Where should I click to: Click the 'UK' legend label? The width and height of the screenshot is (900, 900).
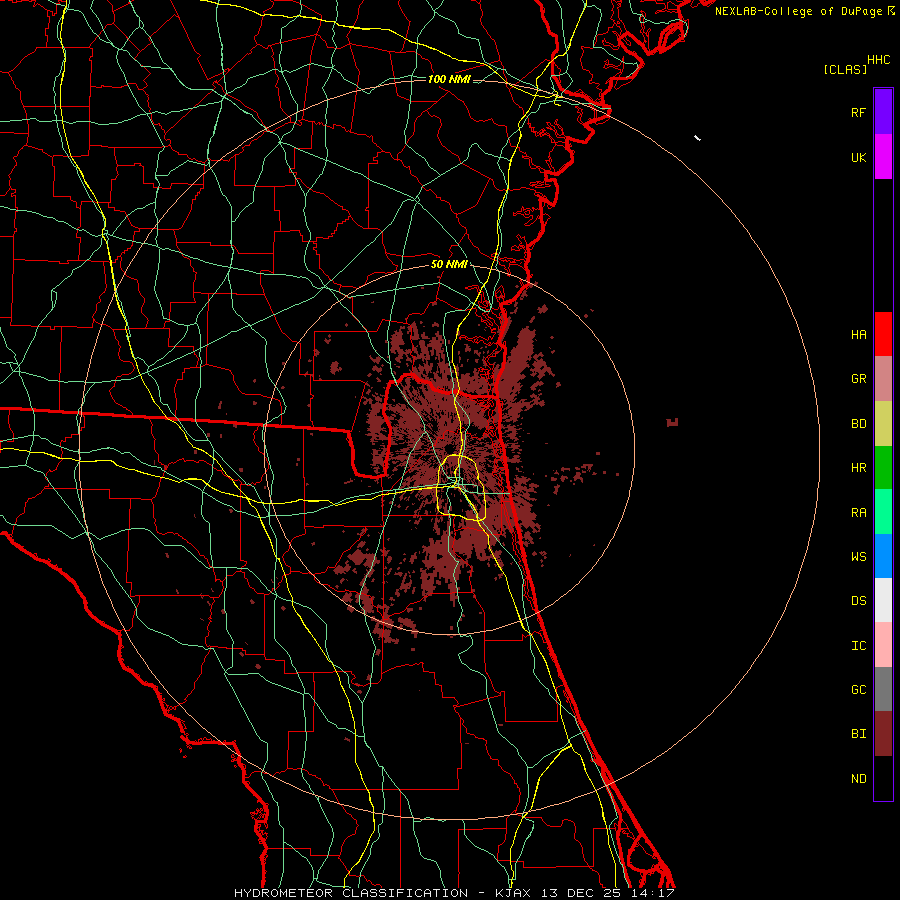point(858,158)
